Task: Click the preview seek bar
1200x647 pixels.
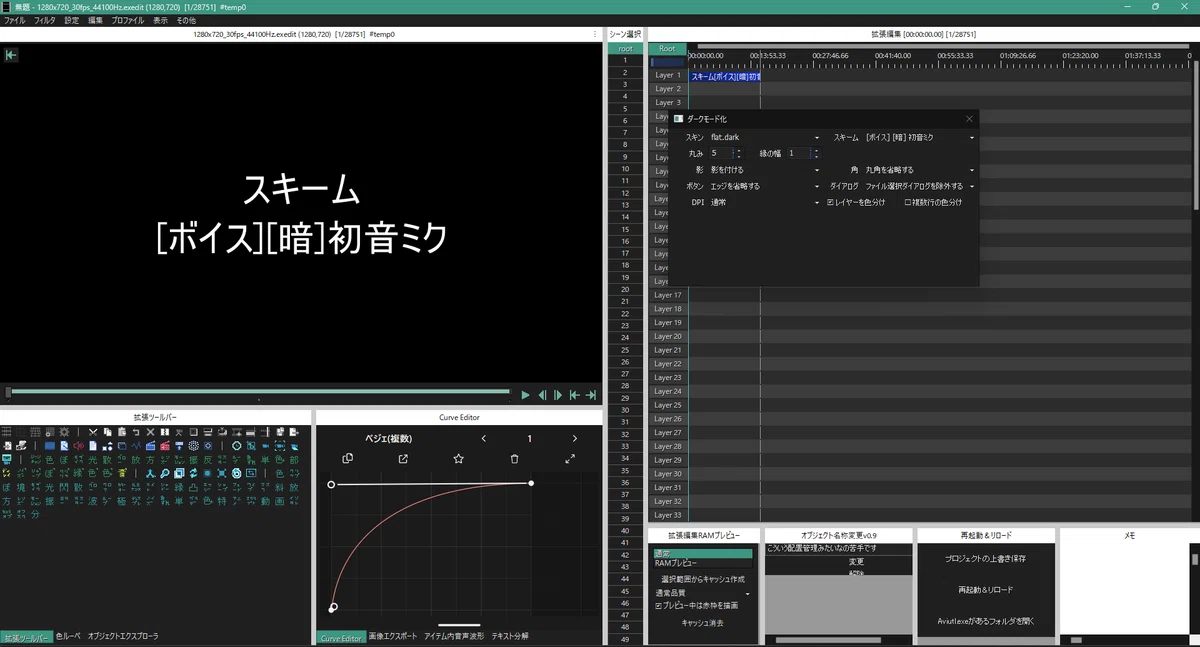Action: click(x=258, y=393)
